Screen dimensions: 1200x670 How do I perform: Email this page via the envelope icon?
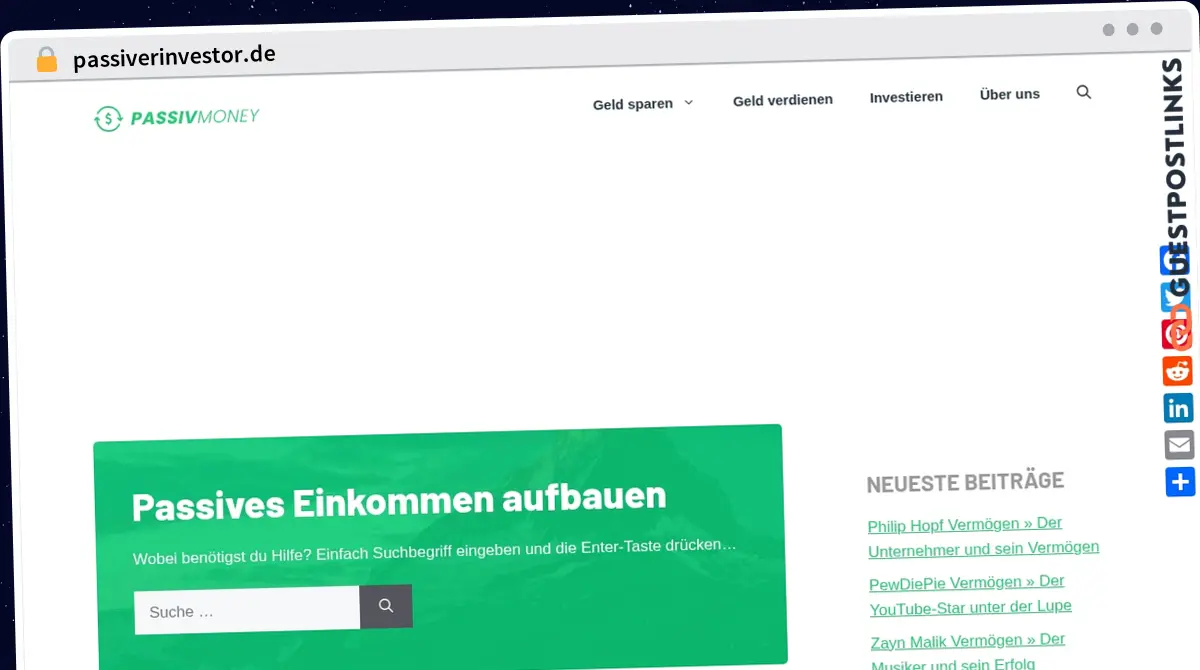[x=1178, y=445]
